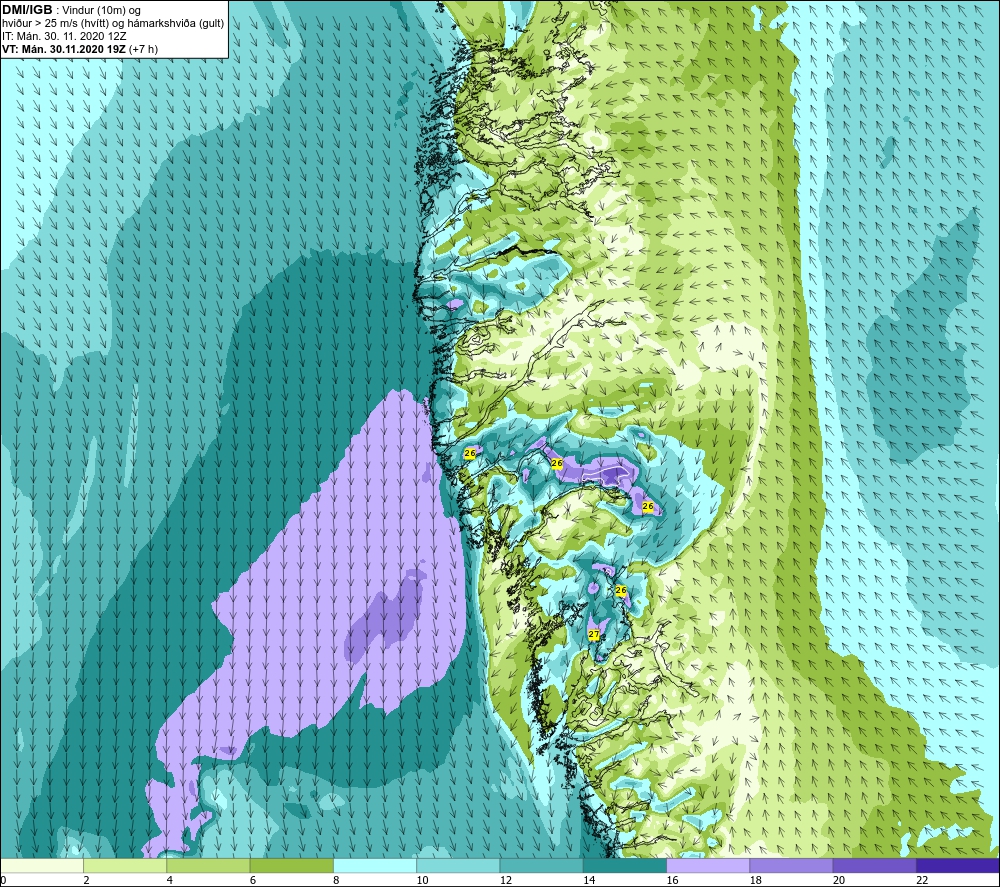Click the legend scale value "2"

(x=86, y=880)
